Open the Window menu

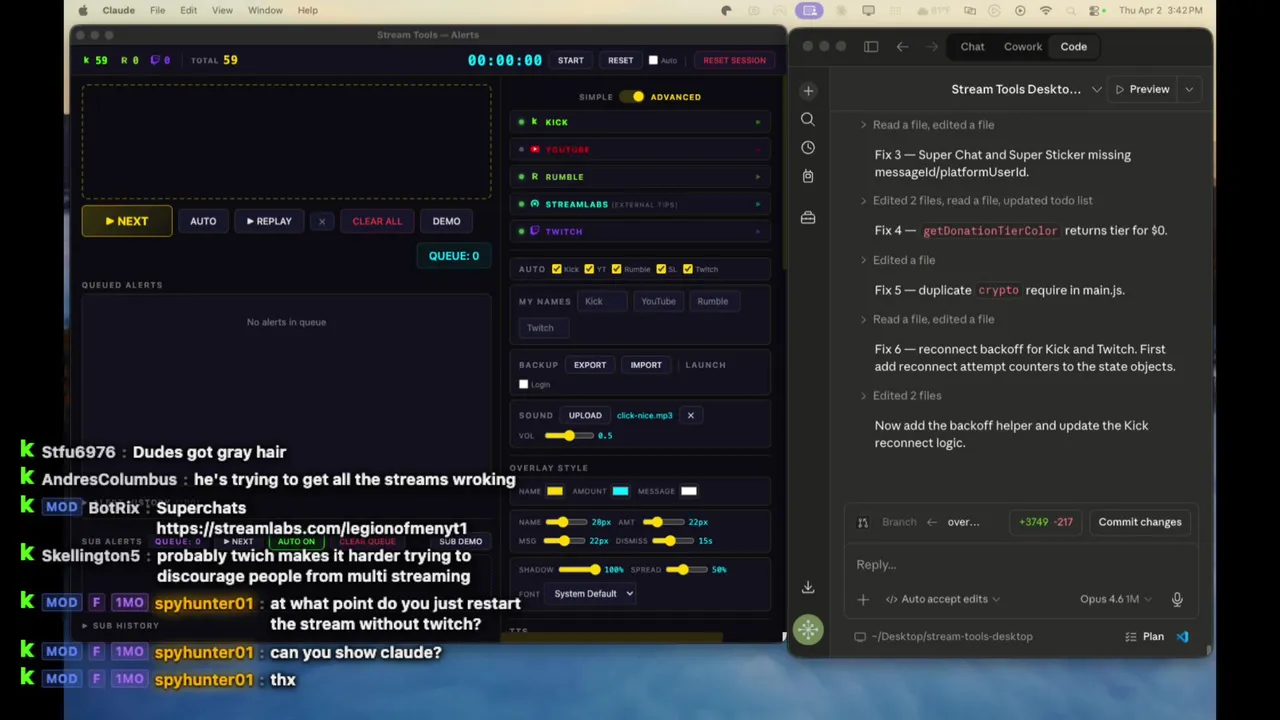point(265,10)
